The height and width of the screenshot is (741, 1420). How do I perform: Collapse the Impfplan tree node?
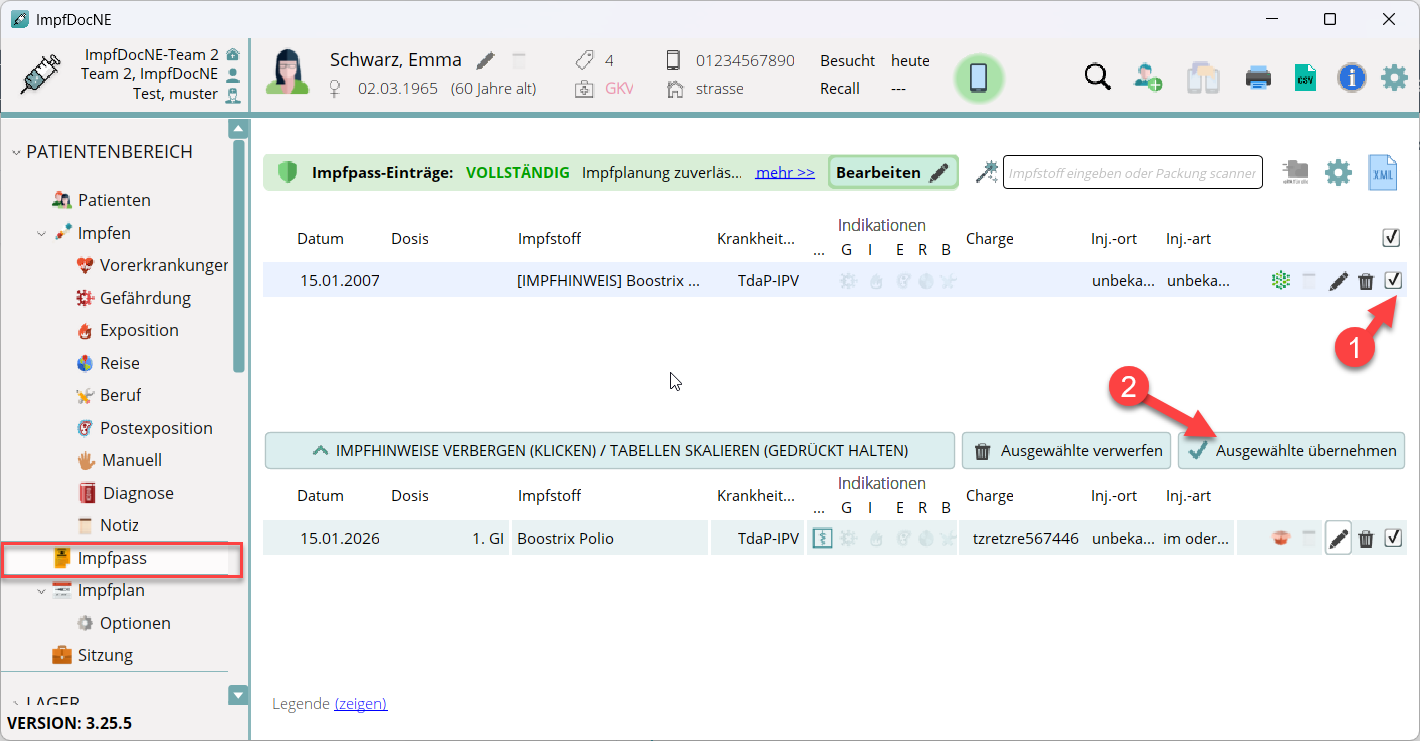click(41, 591)
